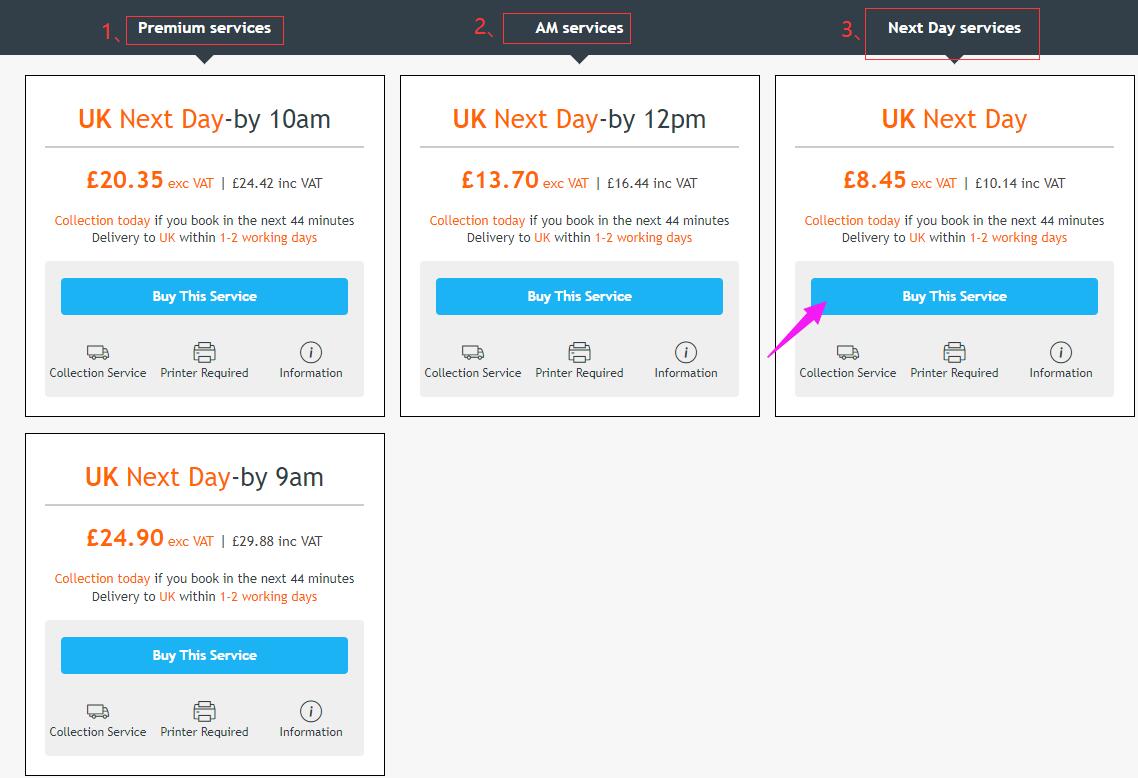Click Printer Required icon in 9am card

(204, 711)
